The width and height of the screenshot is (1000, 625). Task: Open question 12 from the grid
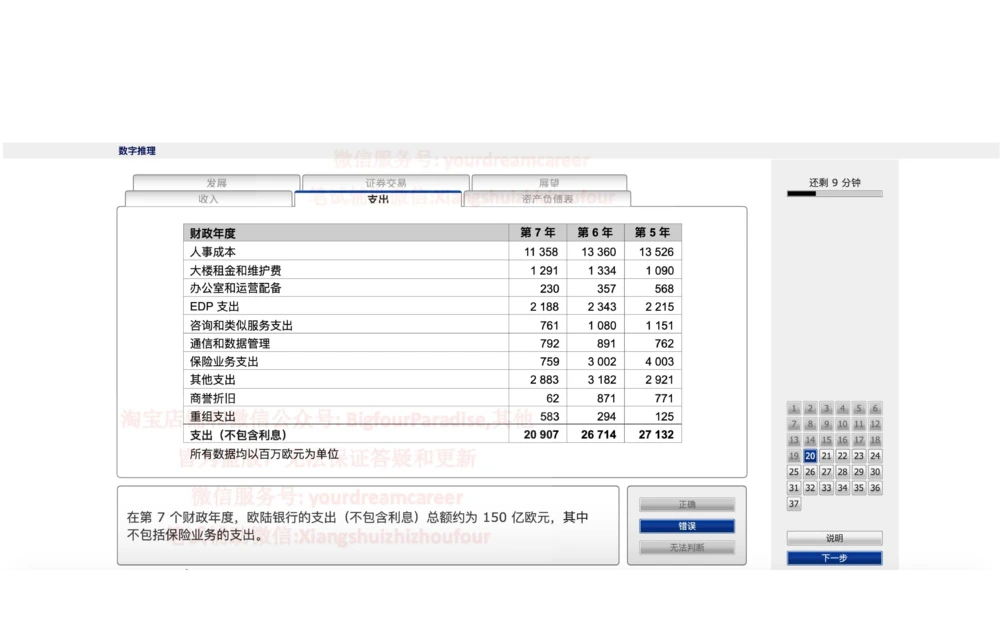click(x=874, y=423)
